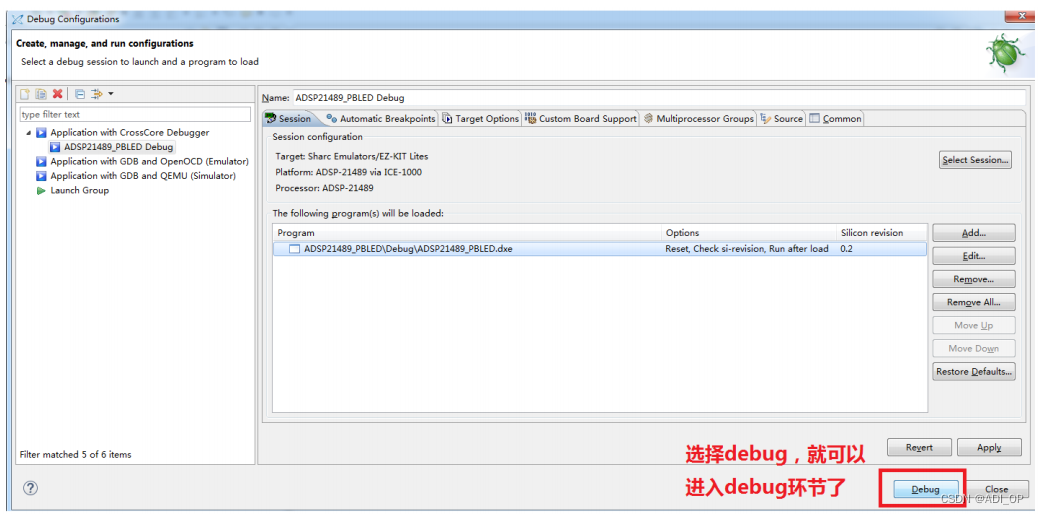This screenshot has width=1039, height=514.
Task: Open the Custom Board Support tab
Action: pos(580,119)
